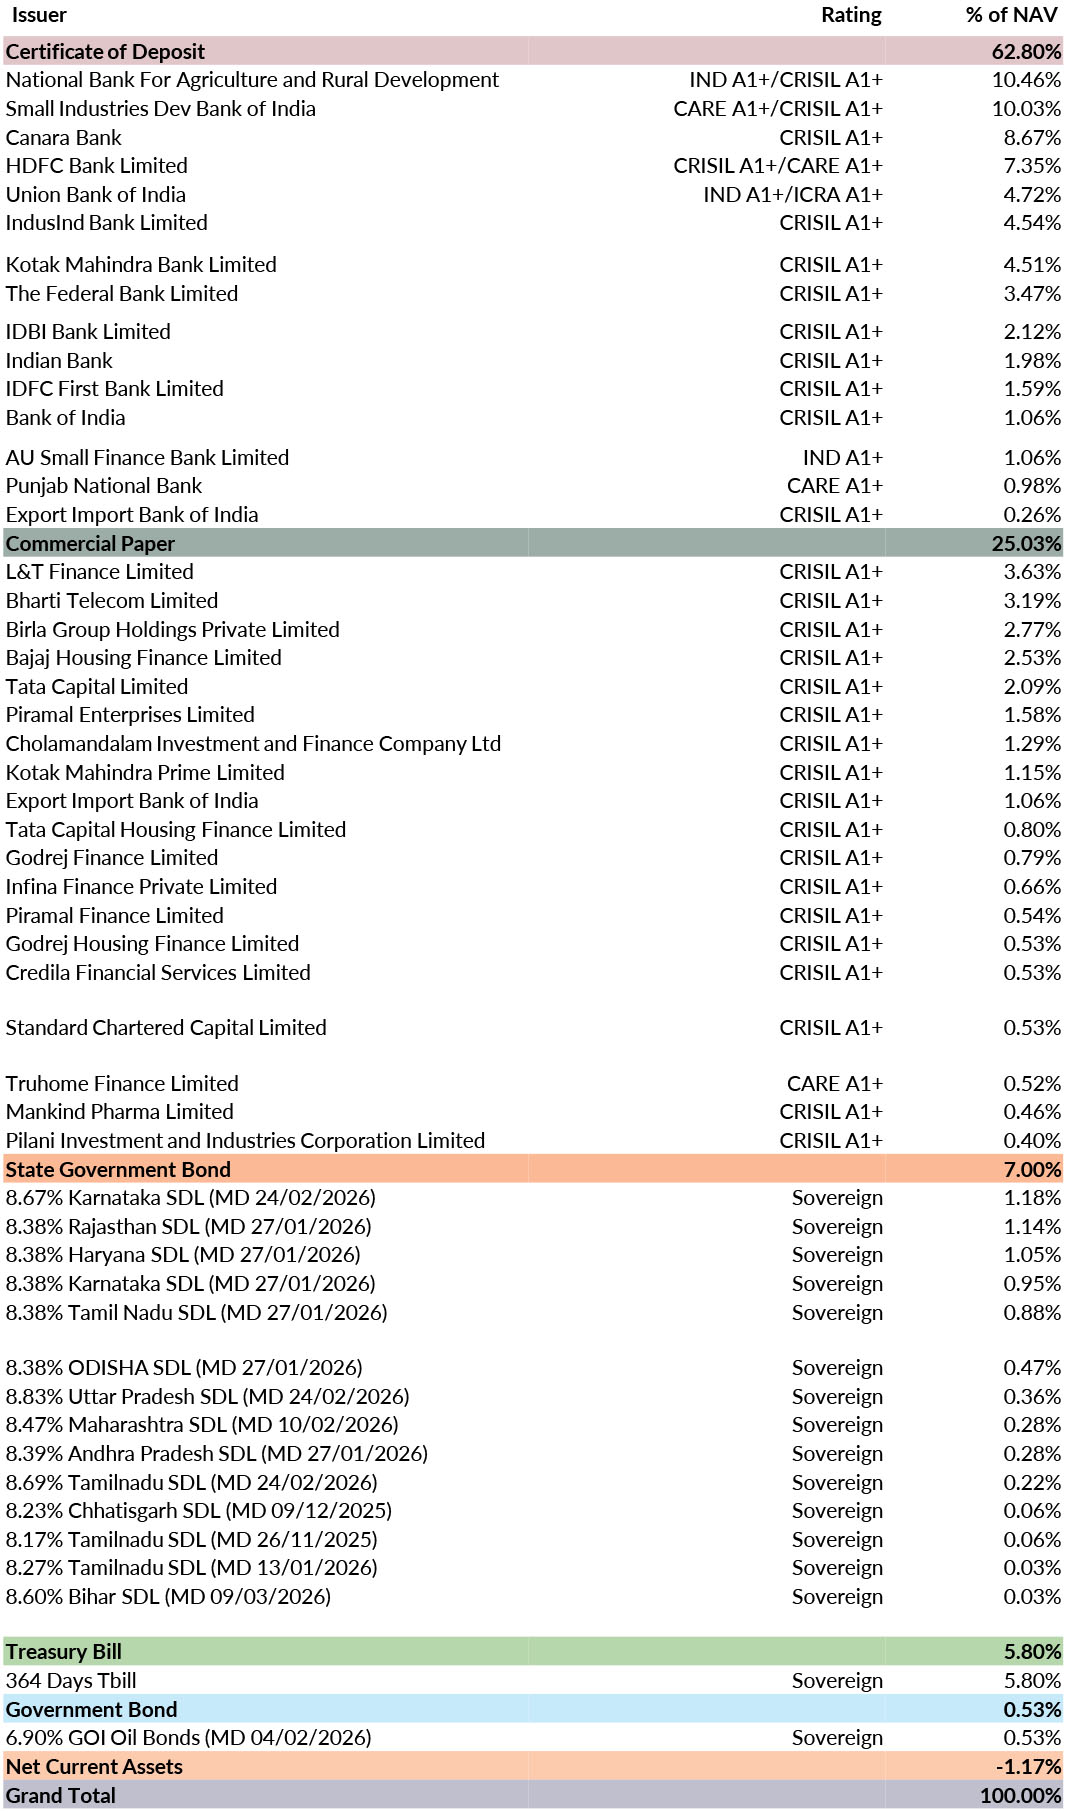Select L&T Finance Limited issuer cell

click(100, 572)
